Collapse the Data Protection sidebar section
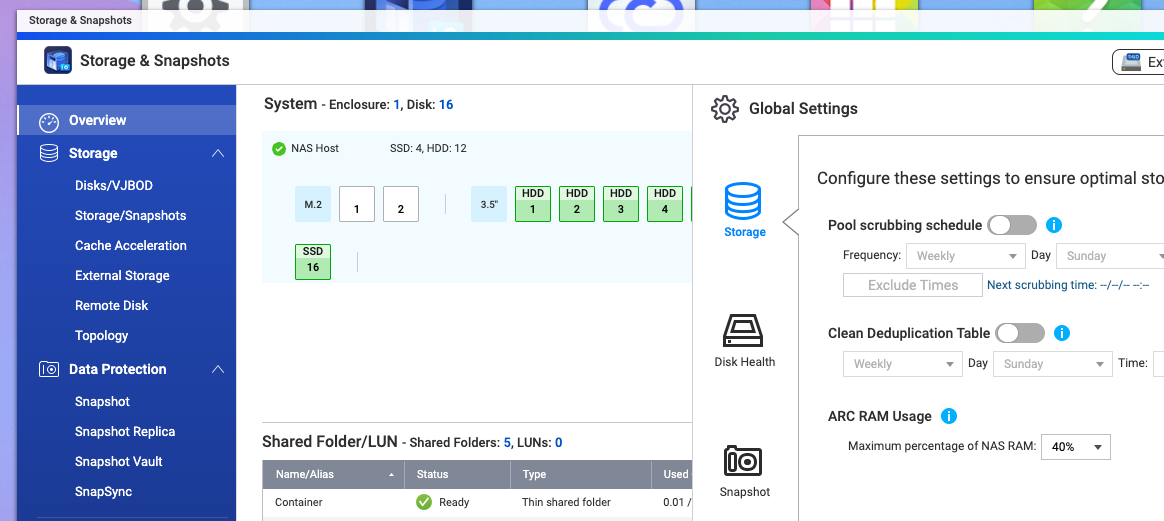 pos(217,369)
